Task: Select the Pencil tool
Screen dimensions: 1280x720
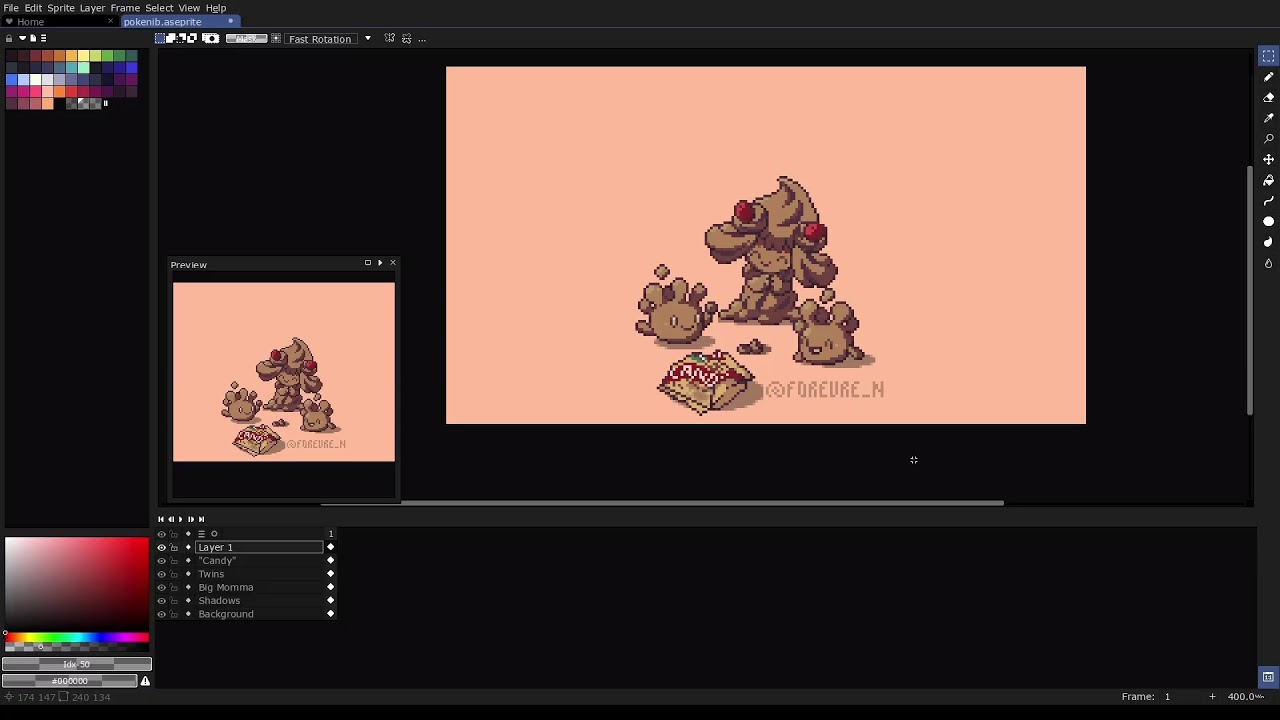Action: pyautogui.click(x=1268, y=77)
